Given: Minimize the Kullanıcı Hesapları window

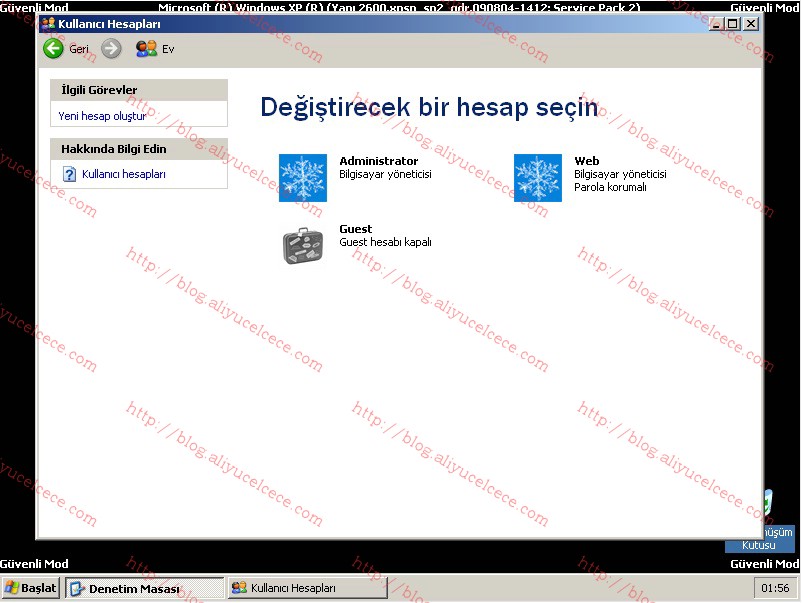Looking at the screenshot, I should pyautogui.click(x=717, y=24).
